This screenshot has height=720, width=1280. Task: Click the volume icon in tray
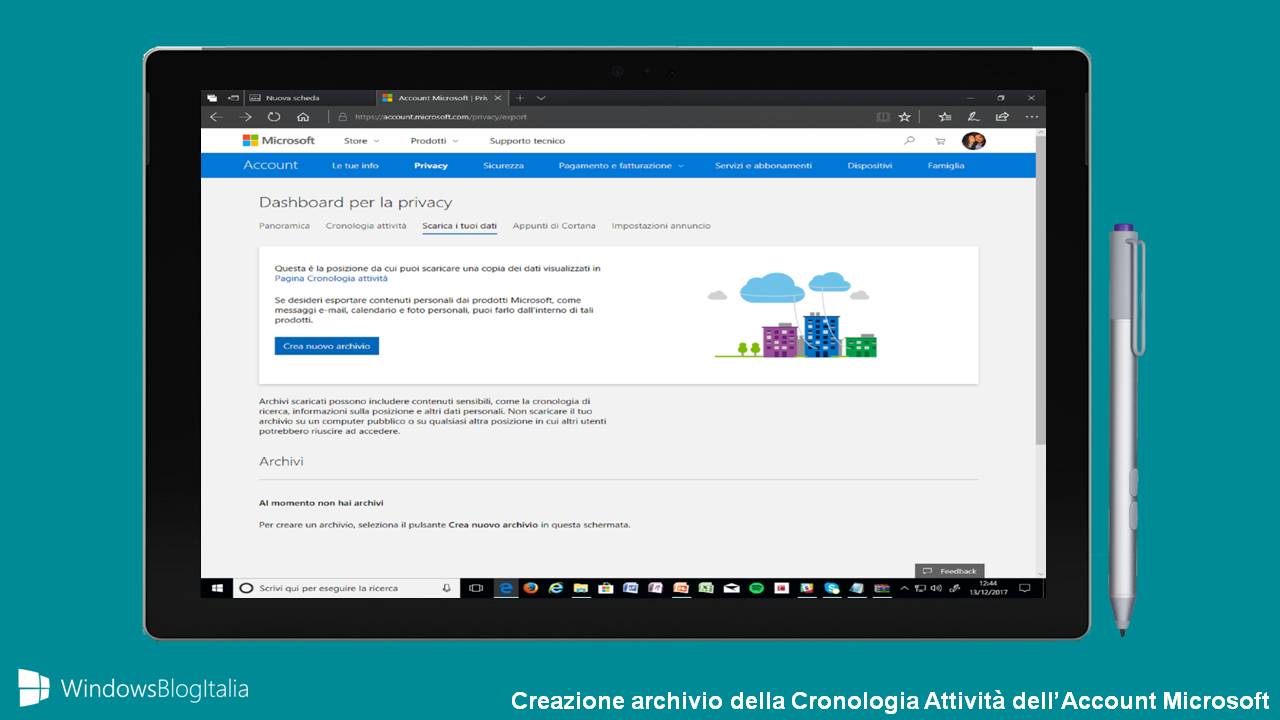click(936, 588)
